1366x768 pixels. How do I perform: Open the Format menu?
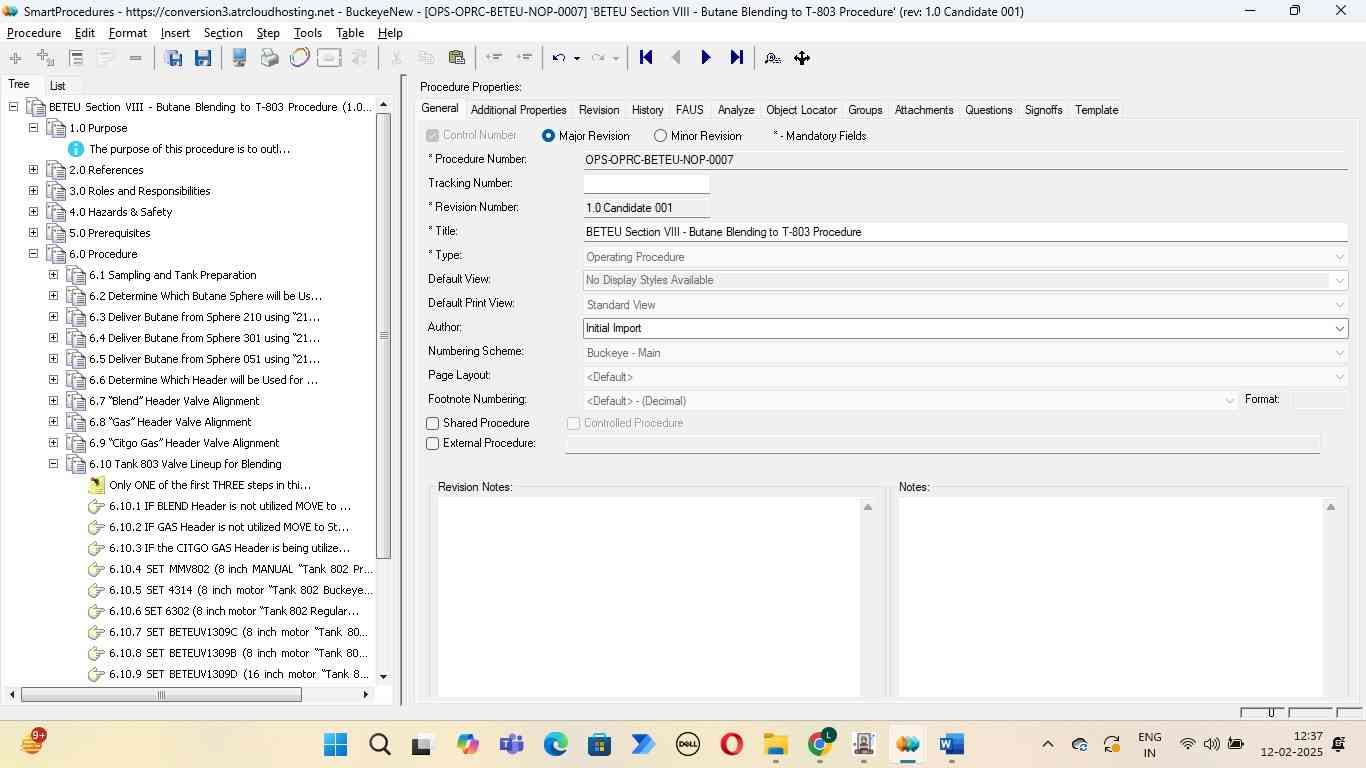(128, 33)
